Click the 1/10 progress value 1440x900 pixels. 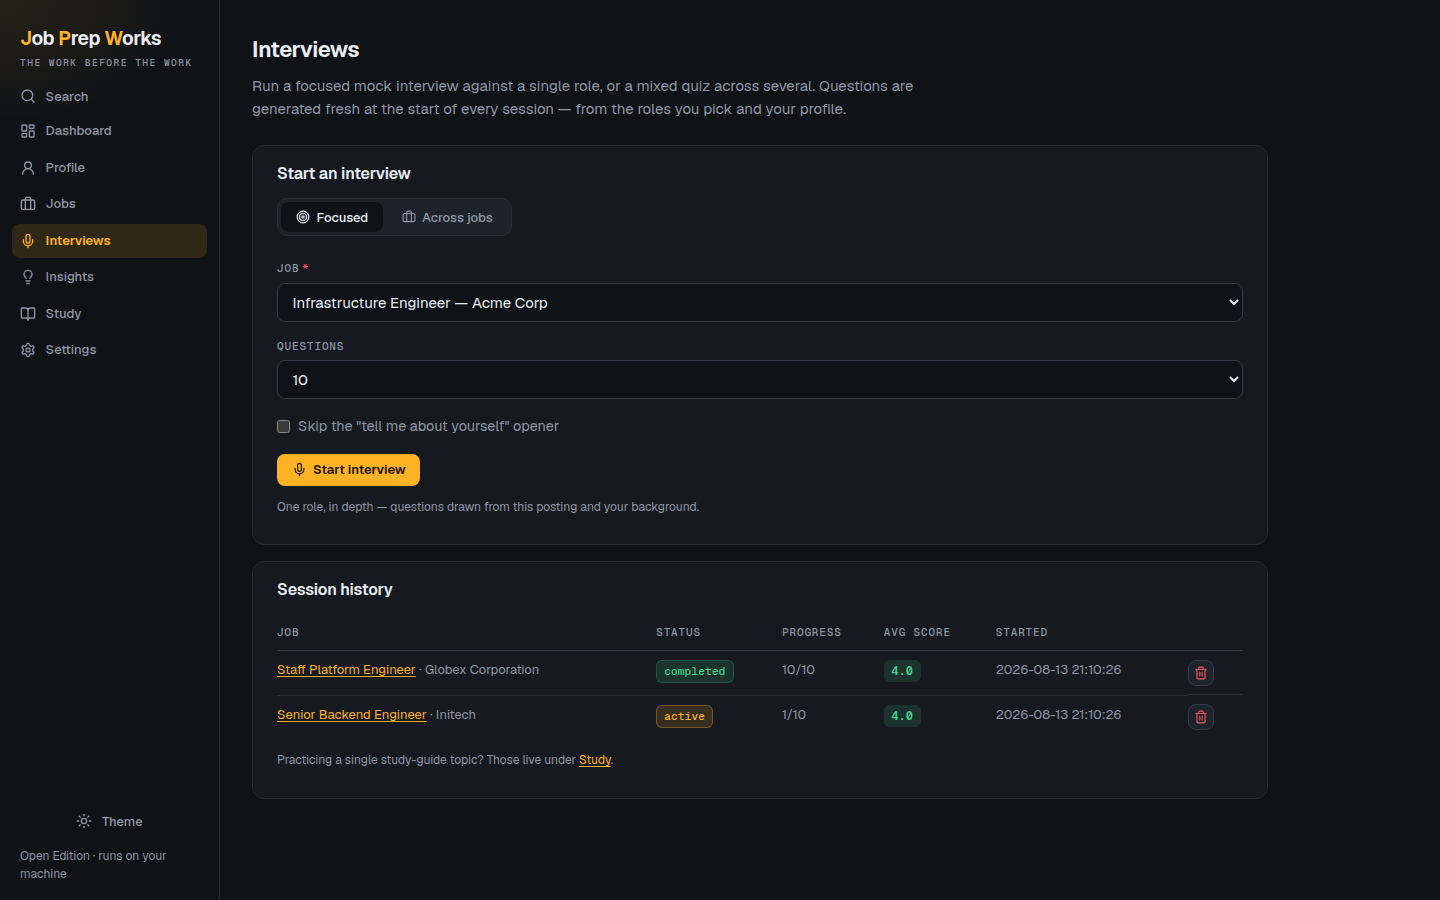point(794,715)
